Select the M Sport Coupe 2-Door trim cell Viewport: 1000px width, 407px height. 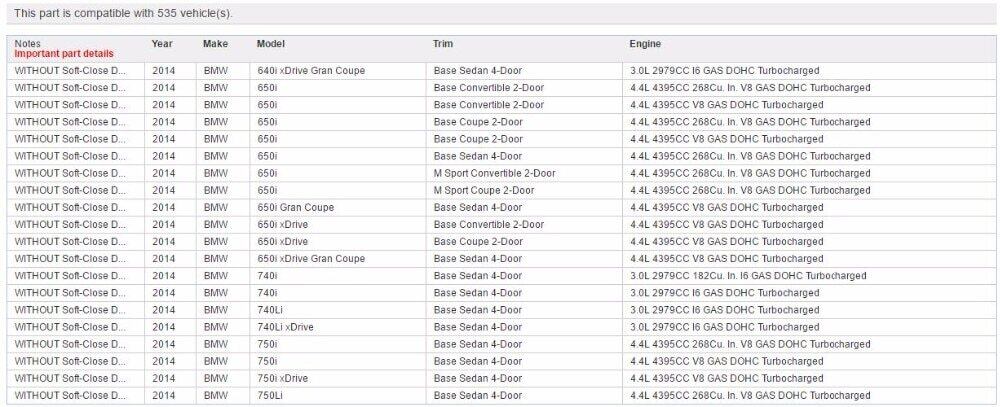point(484,190)
